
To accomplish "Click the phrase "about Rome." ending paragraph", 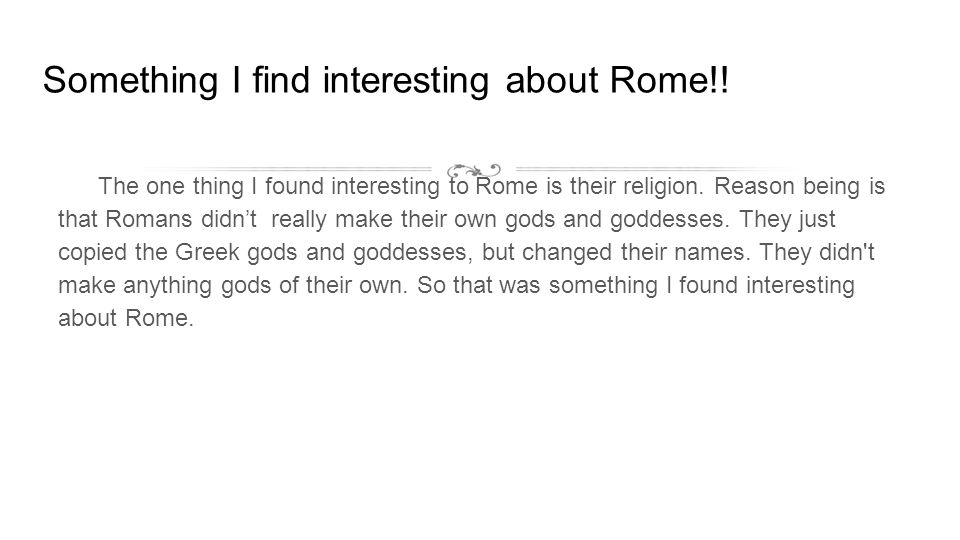I will click(126, 318).
